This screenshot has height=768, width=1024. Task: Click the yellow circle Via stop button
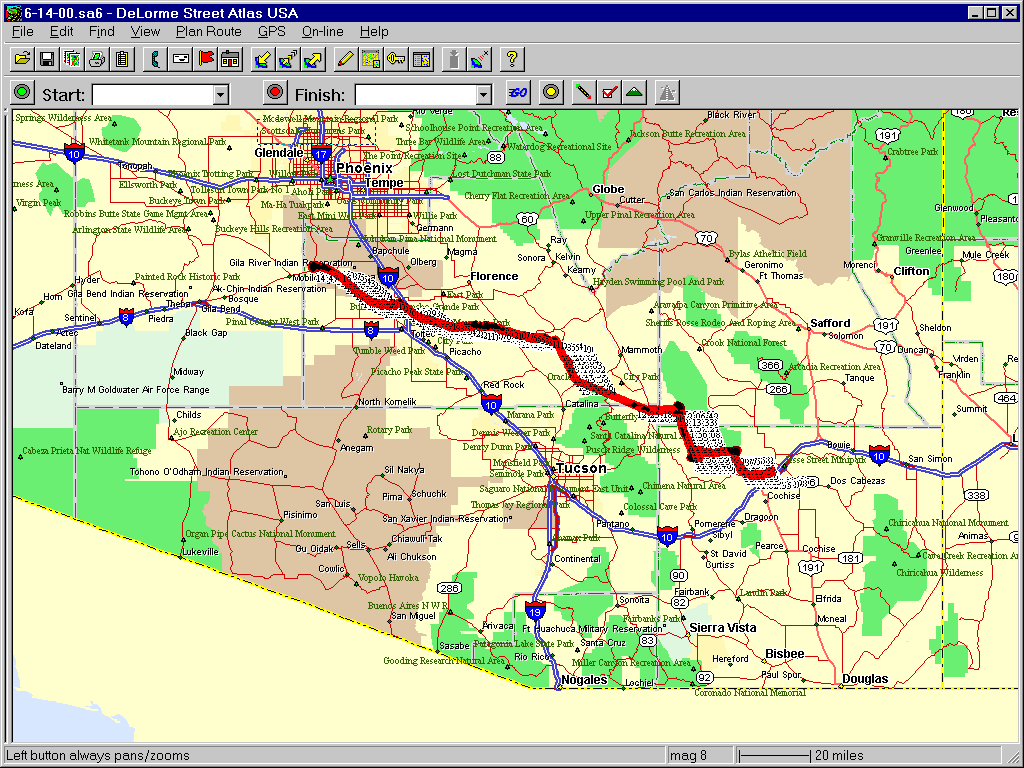click(x=549, y=93)
